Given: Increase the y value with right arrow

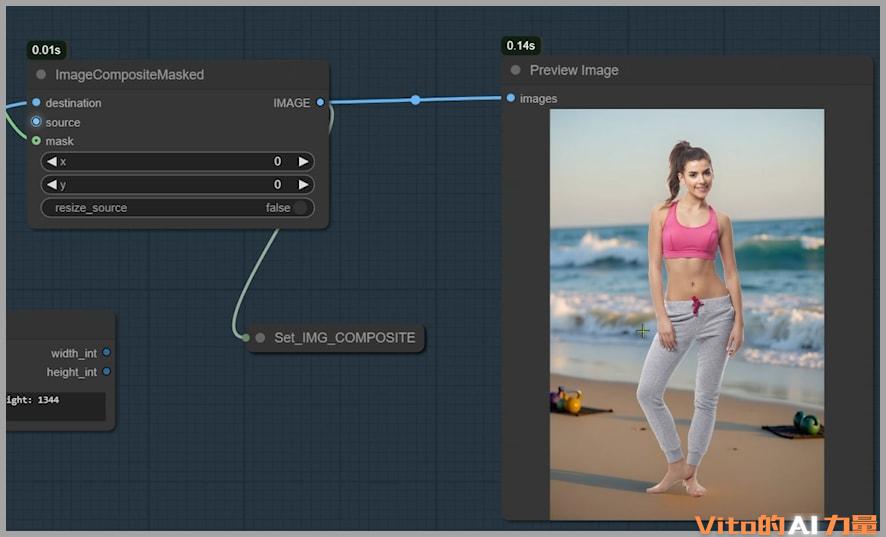Looking at the screenshot, I should [x=303, y=184].
